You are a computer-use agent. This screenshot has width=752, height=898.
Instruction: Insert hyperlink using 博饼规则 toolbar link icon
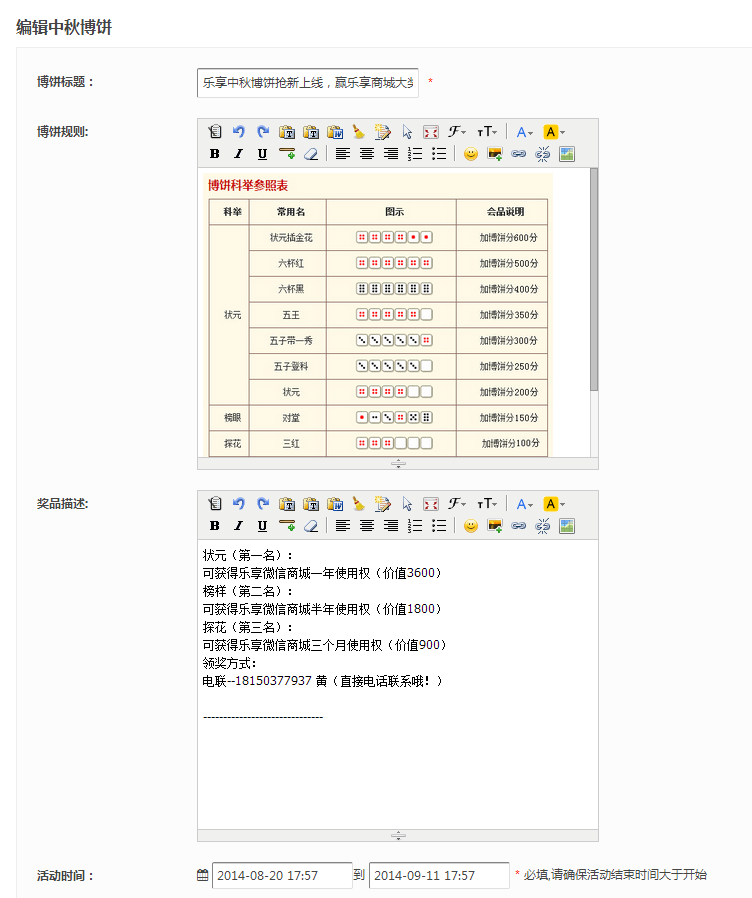coord(518,154)
